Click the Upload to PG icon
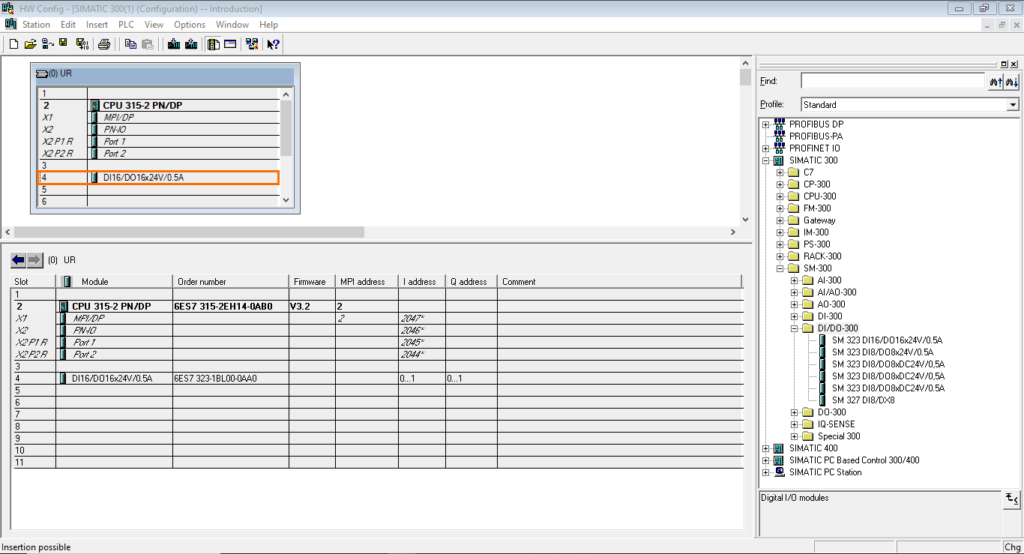The height and width of the screenshot is (554, 1024). pyautogui.click(x=191, y=44)
